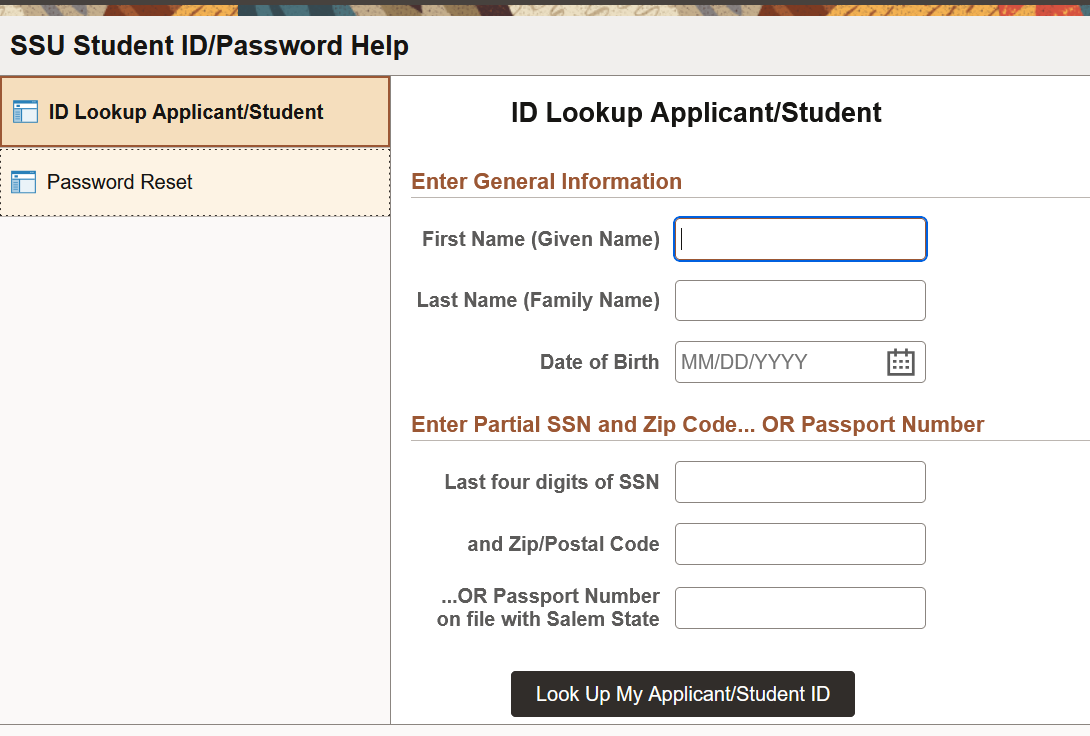Click the ID Lookup Applicant/Student page heading
1090x736 pixels.
[696, 113]
